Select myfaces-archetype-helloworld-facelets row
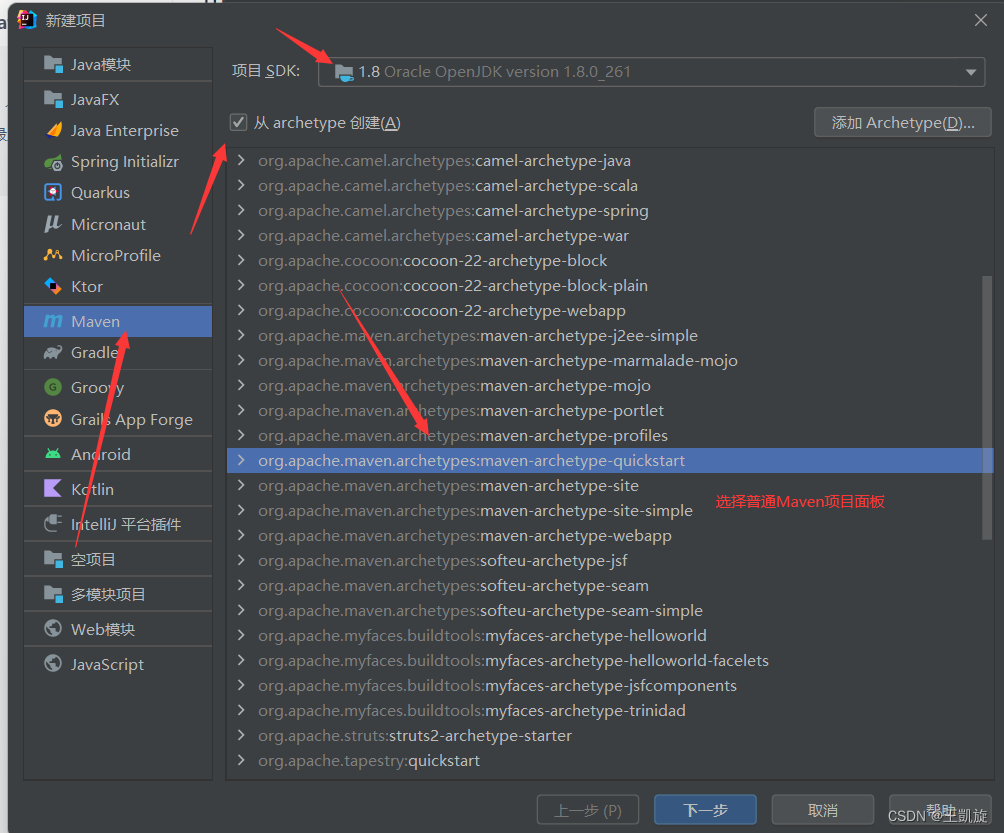The image size is (1004, 833). pos(610,660)
